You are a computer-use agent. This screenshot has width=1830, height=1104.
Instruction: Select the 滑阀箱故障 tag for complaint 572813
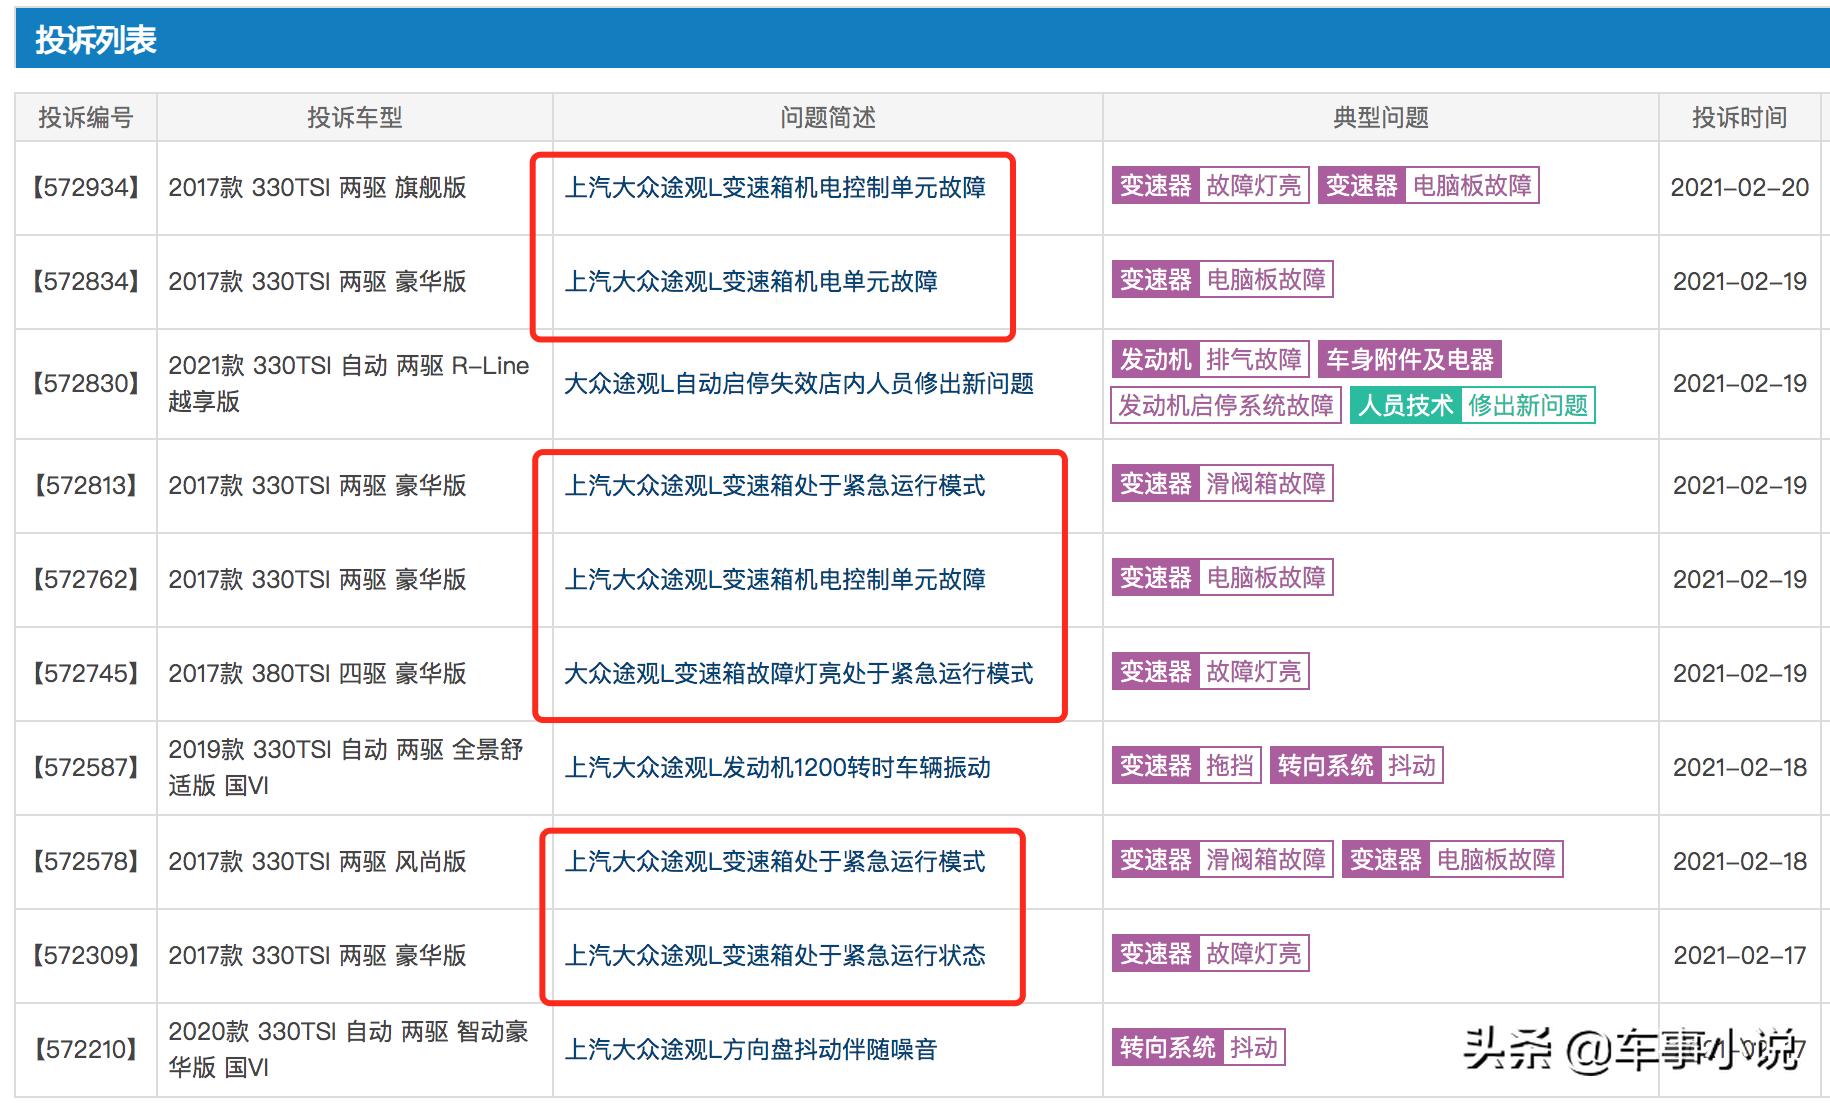[x=1266, y=484]
